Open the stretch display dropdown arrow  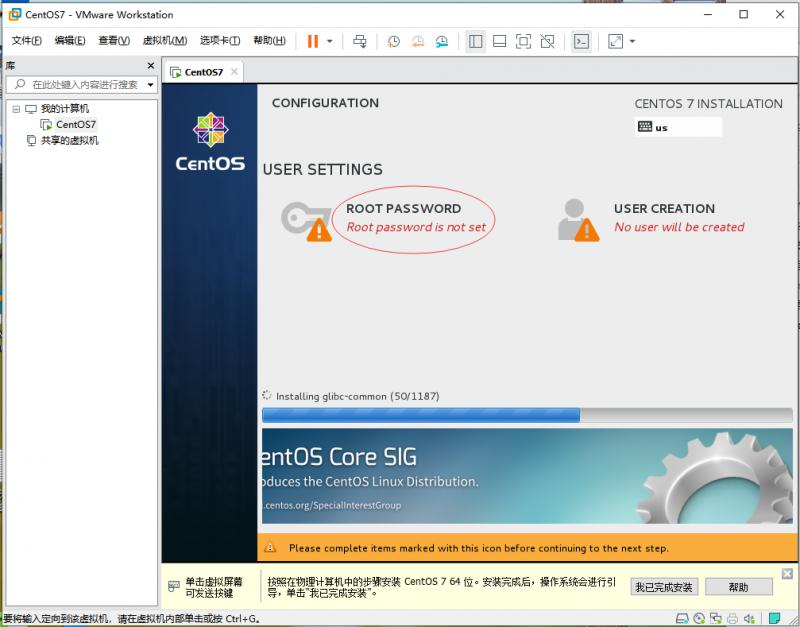tap(632, 41)
